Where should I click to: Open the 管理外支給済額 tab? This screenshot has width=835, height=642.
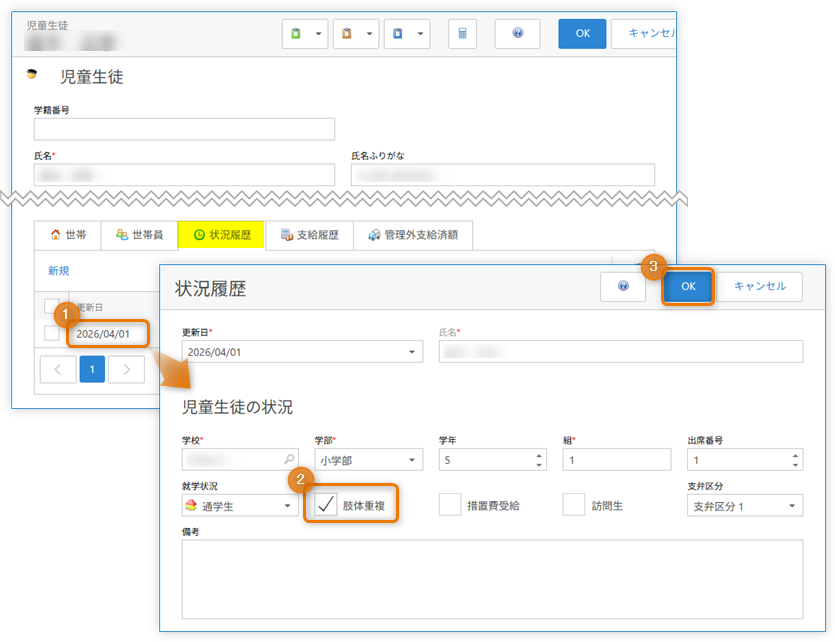[413, 235]
